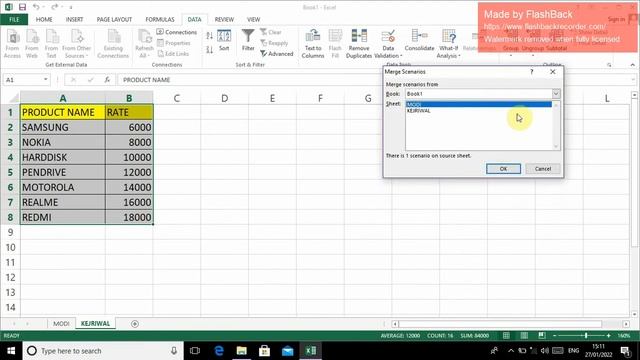Switch to PAGE LAYOUT tab
The image size is (640, 360).
(x=114, y=19)
